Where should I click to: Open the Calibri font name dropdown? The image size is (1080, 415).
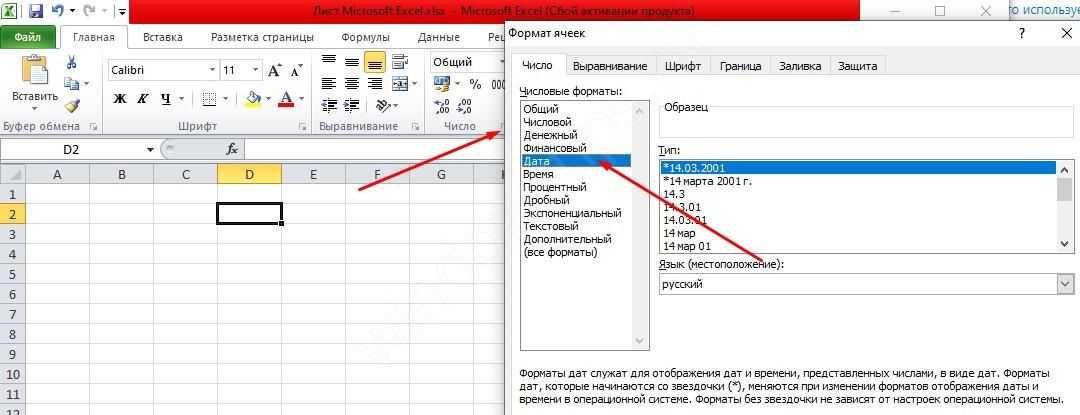tap(212, 70)
